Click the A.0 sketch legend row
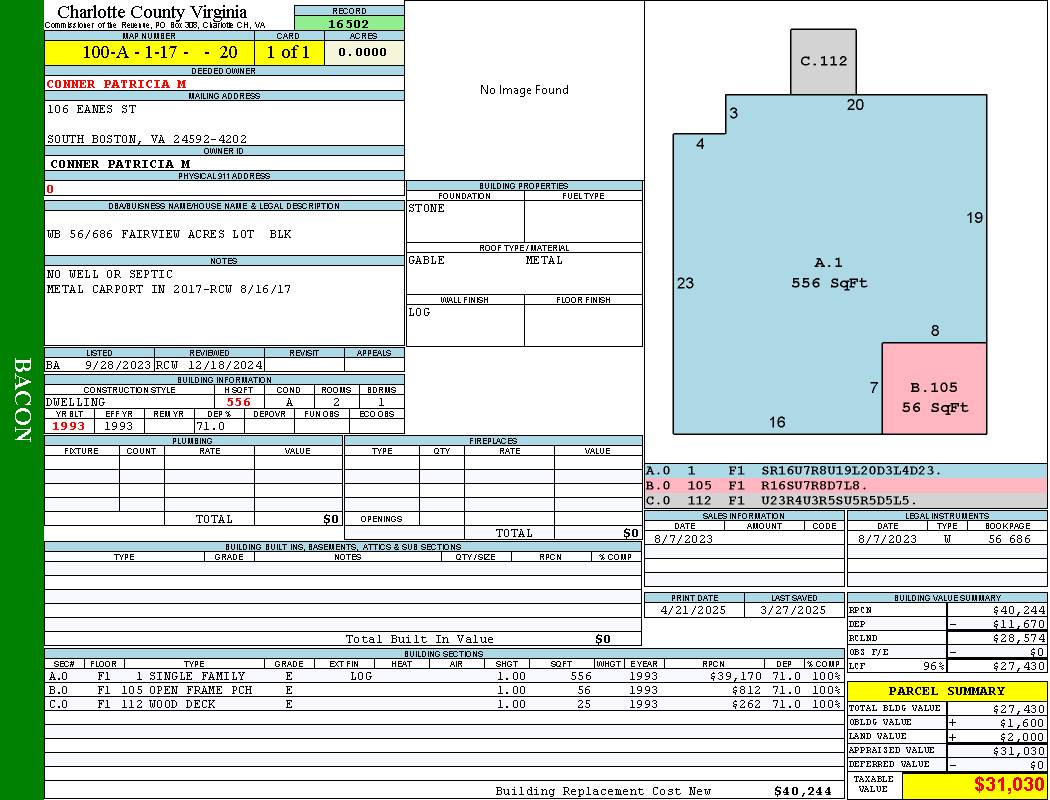This screenshot has height=800, width=1050. point(845,470)
